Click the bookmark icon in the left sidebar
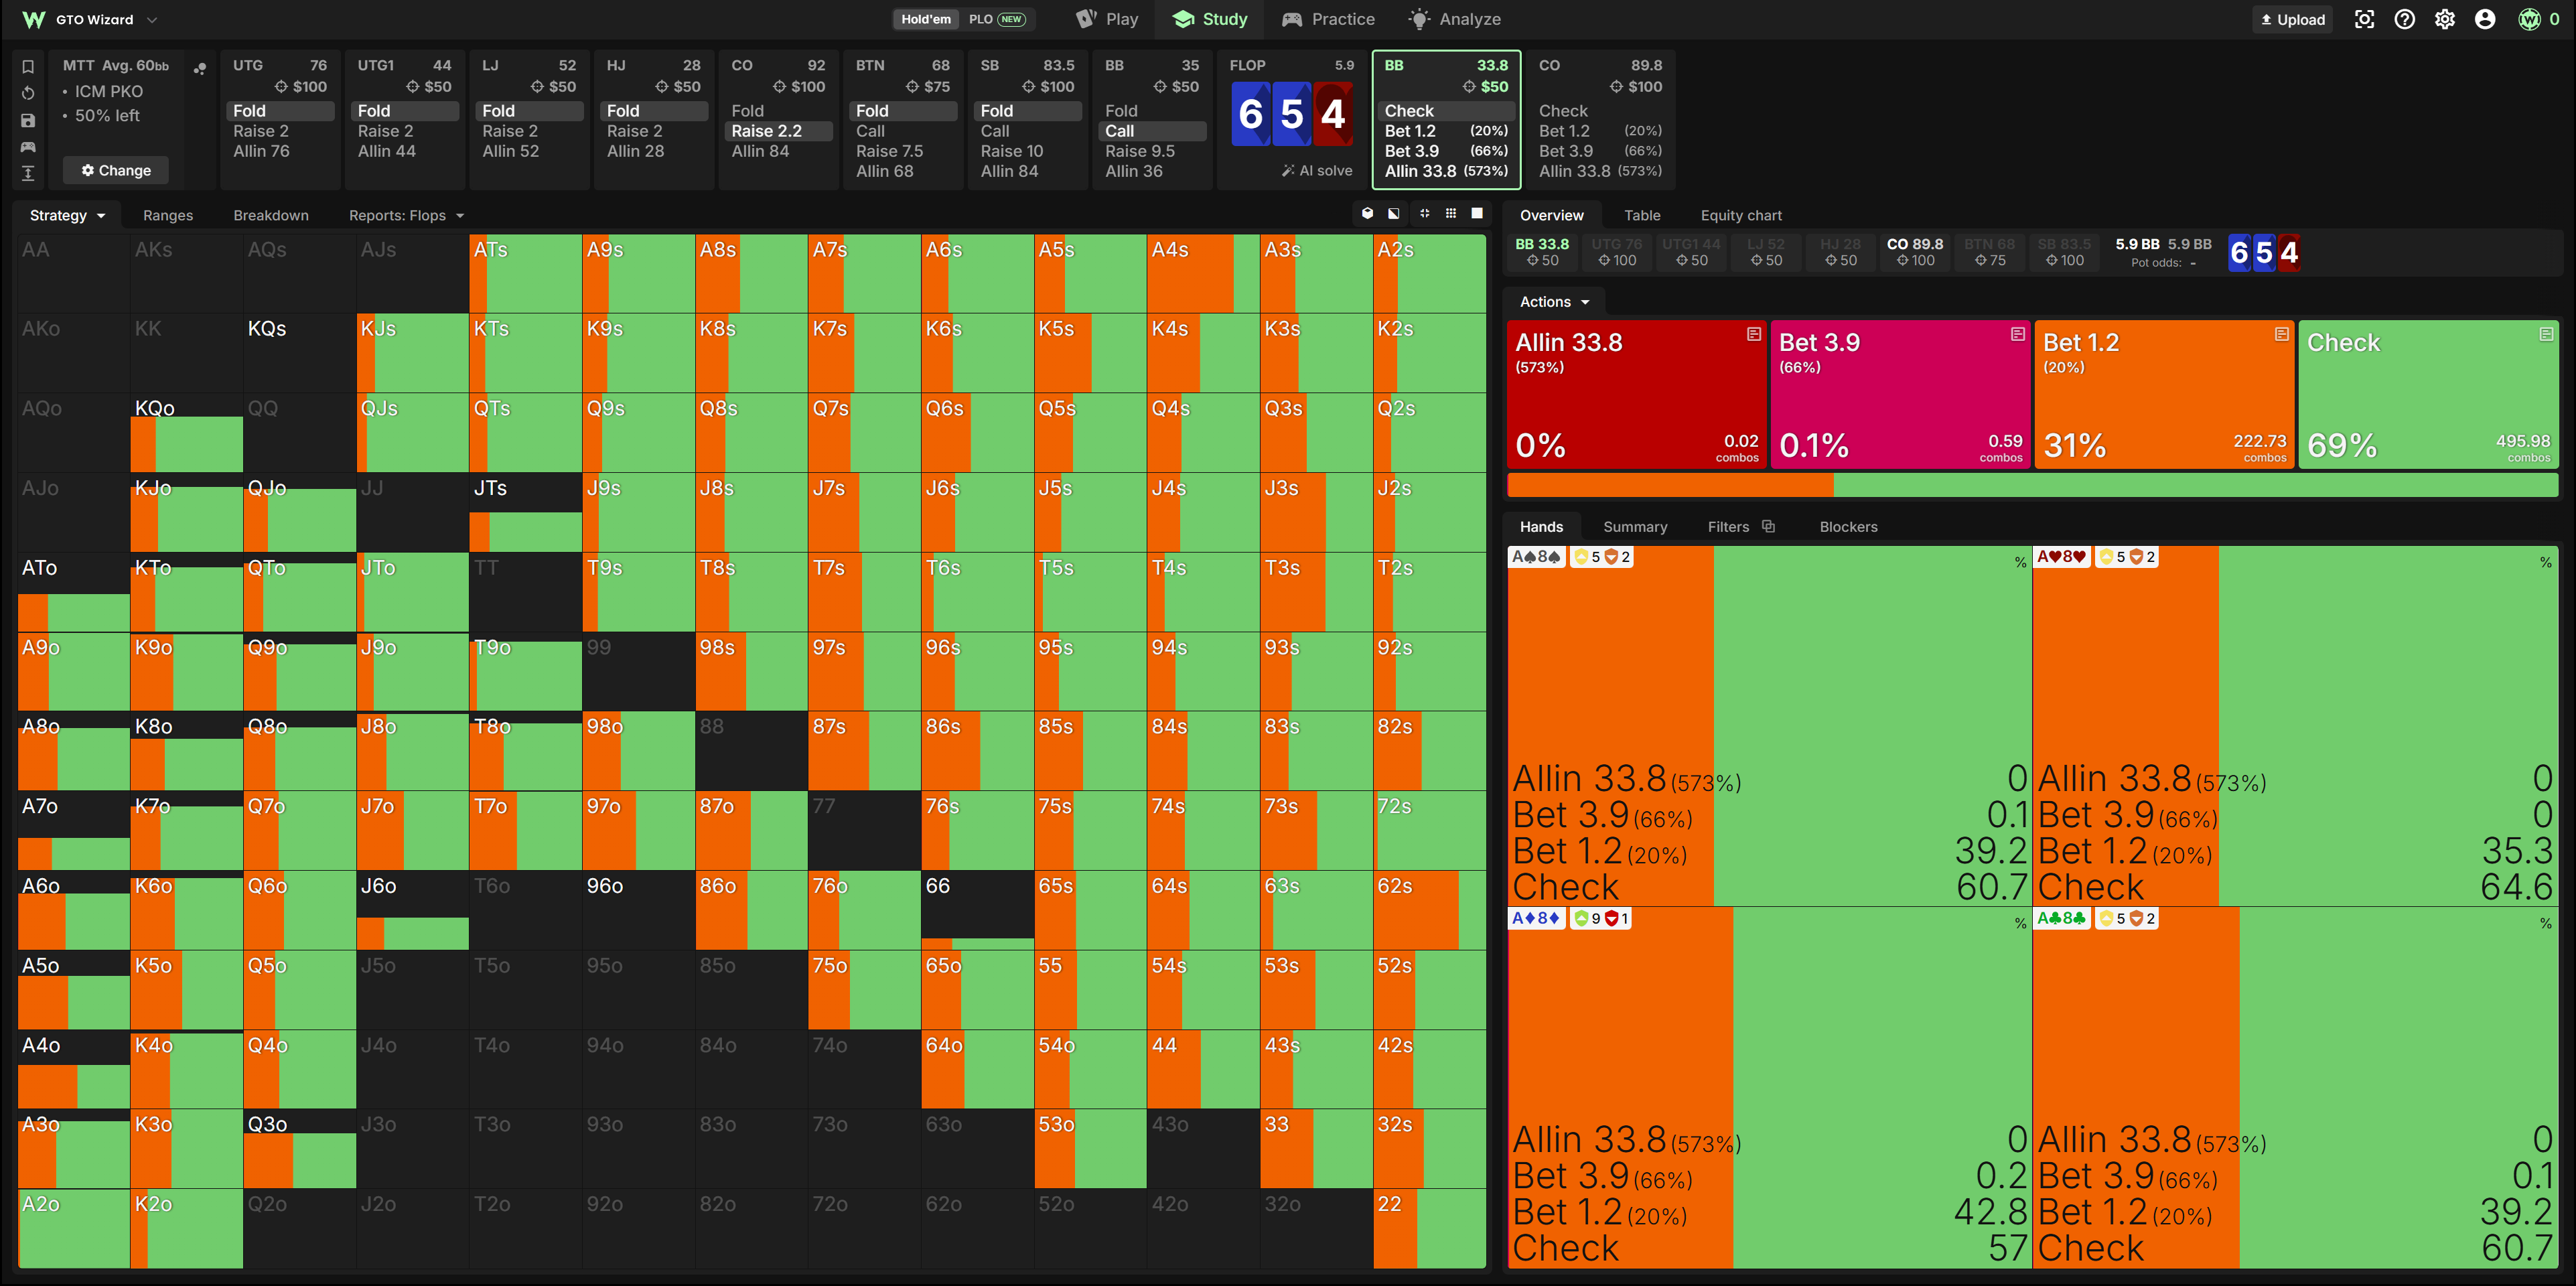 [x=28, y=67]
